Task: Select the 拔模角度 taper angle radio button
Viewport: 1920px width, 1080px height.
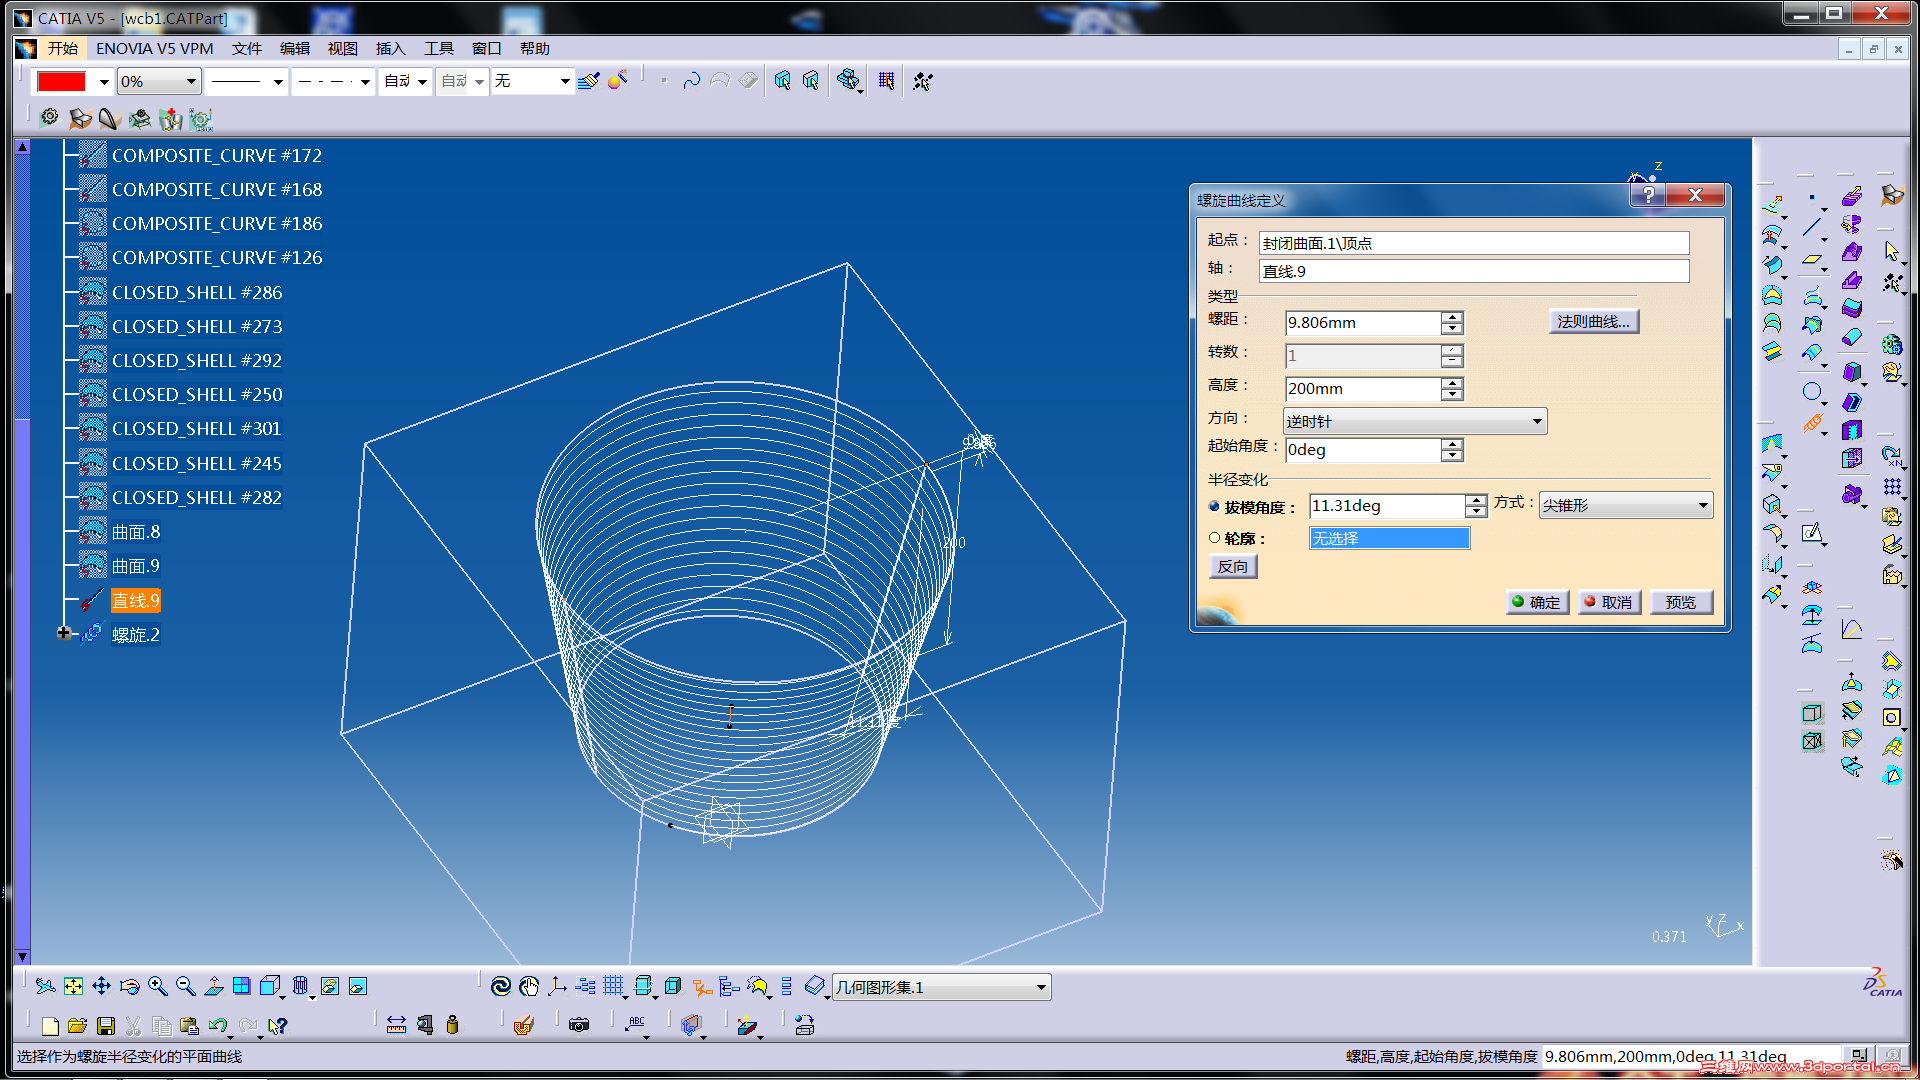Action: point(1214,507)
